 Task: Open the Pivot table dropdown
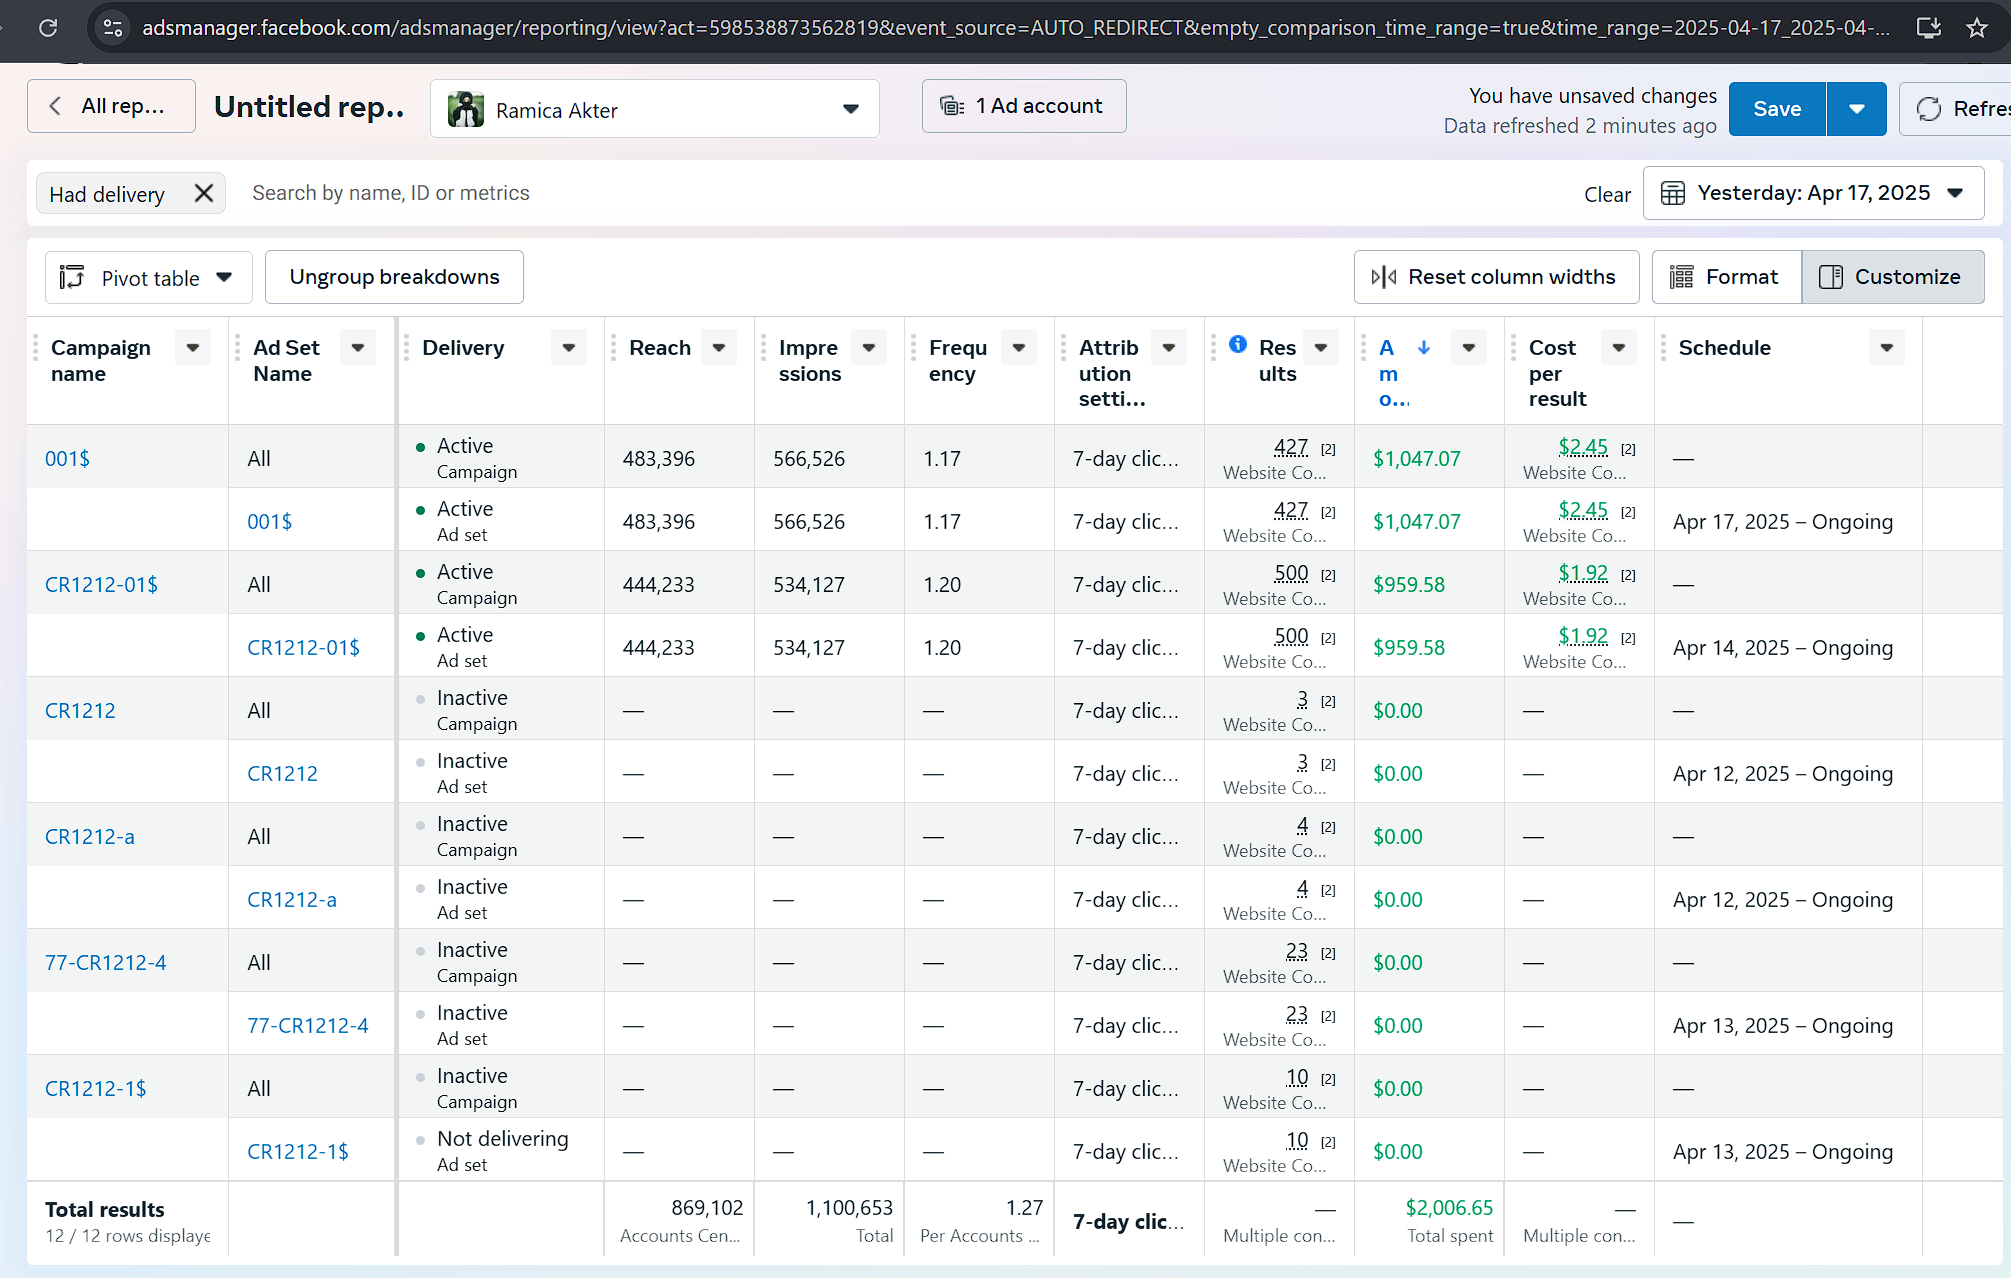click(x=148, y=278)
